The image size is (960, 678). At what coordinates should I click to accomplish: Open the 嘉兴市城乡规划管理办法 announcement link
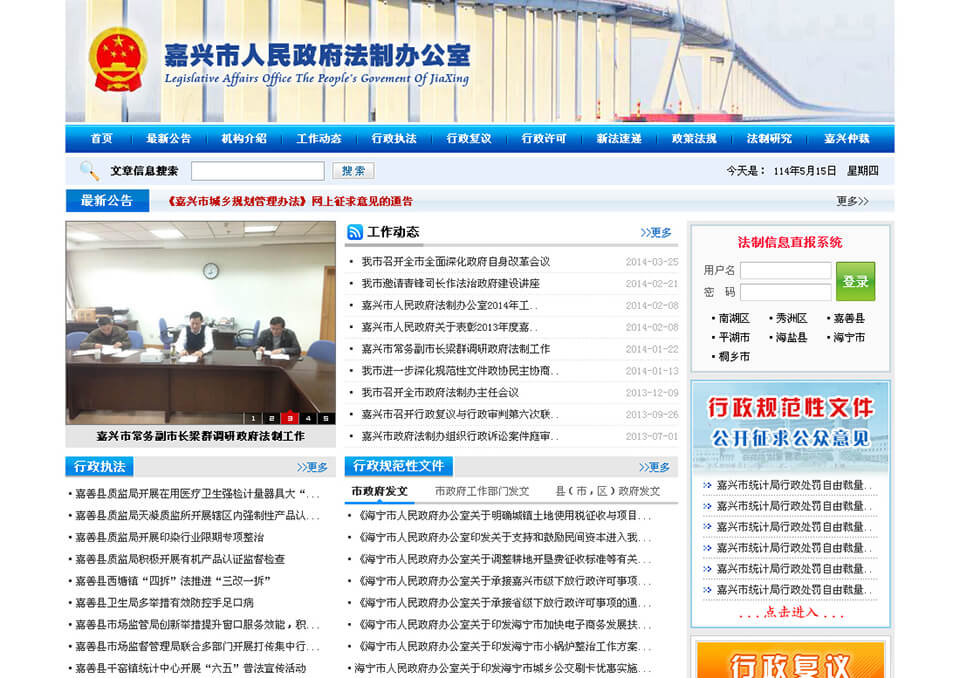coord(290,201)
